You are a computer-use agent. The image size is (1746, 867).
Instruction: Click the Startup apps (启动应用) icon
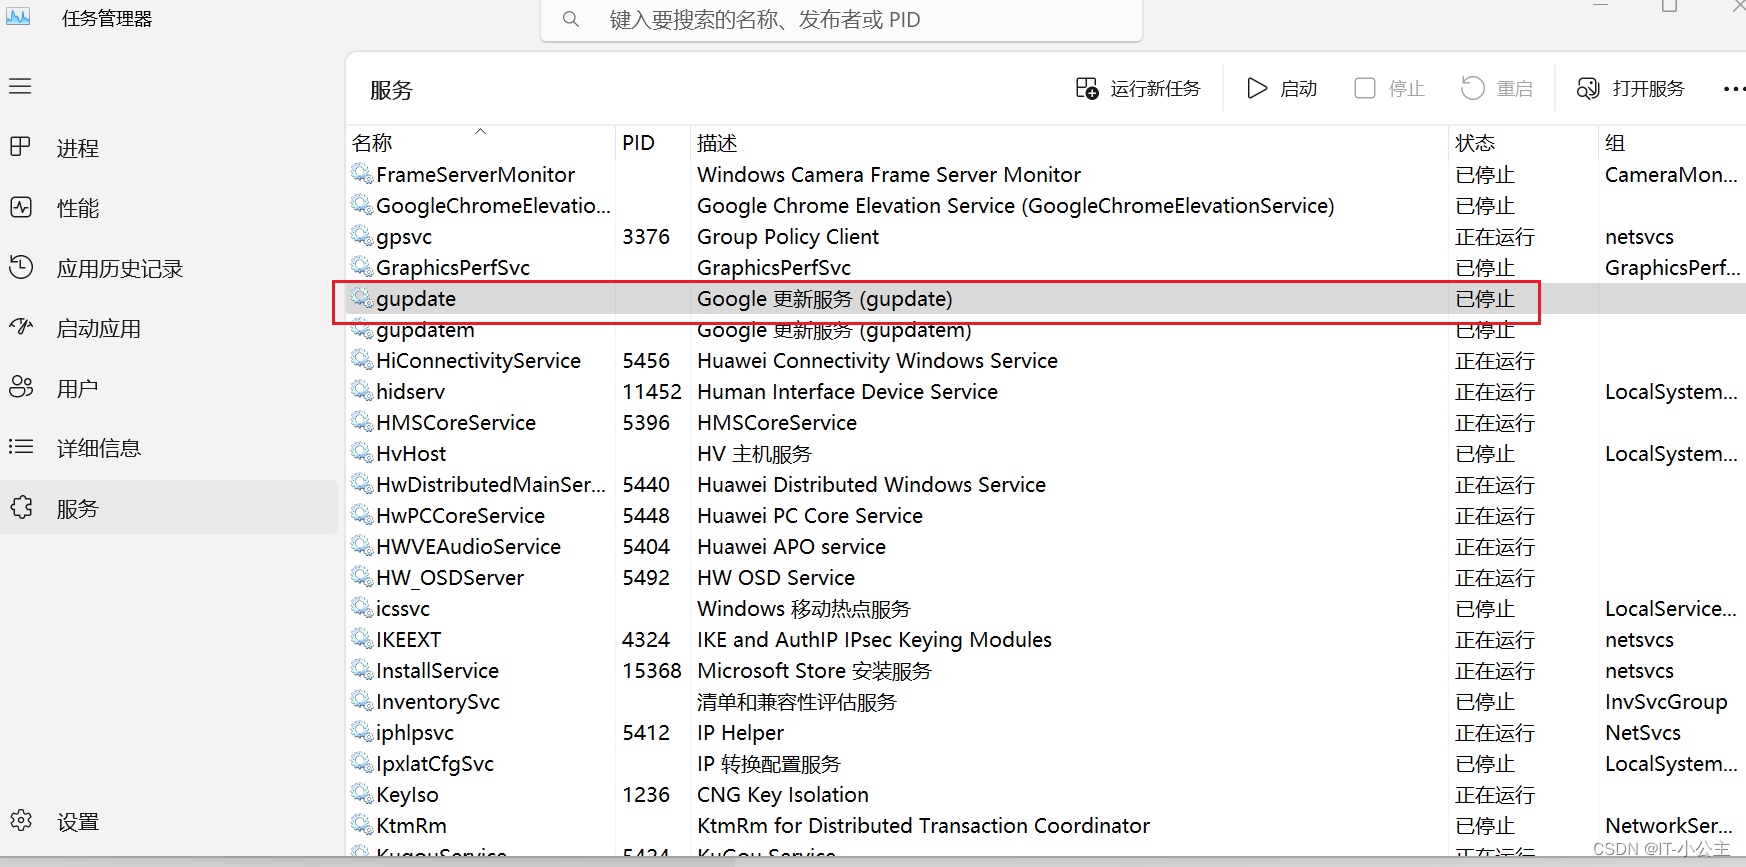point(20,327)
